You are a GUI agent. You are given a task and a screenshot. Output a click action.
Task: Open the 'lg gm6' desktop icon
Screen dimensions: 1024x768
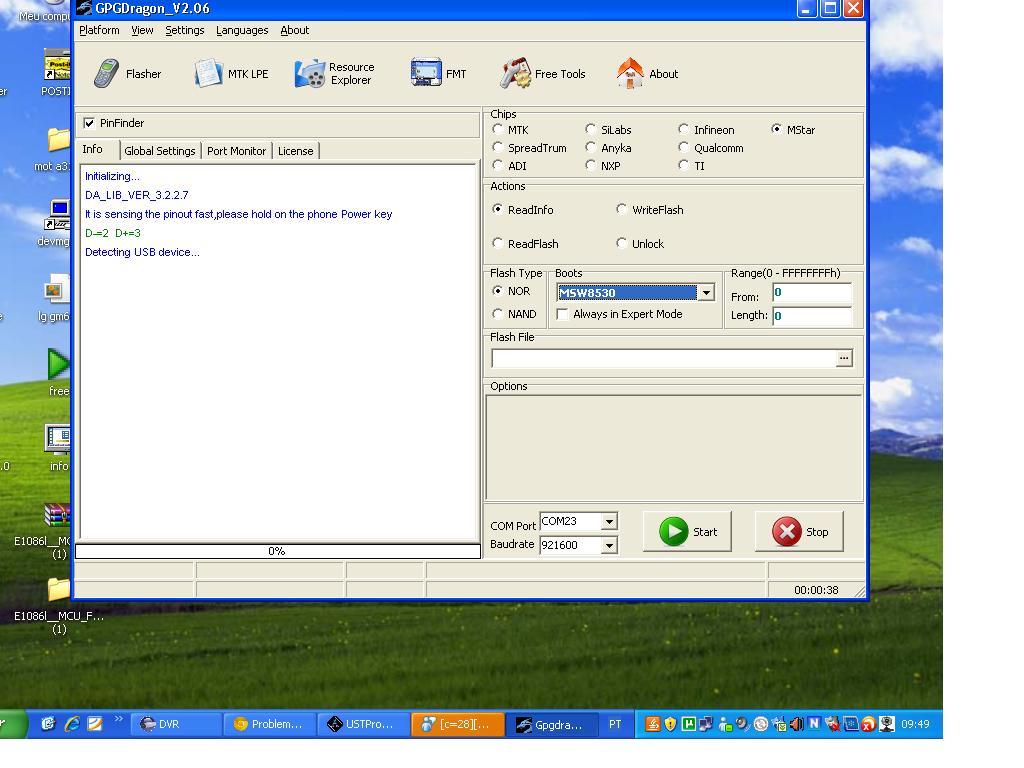tap(56, 298)
